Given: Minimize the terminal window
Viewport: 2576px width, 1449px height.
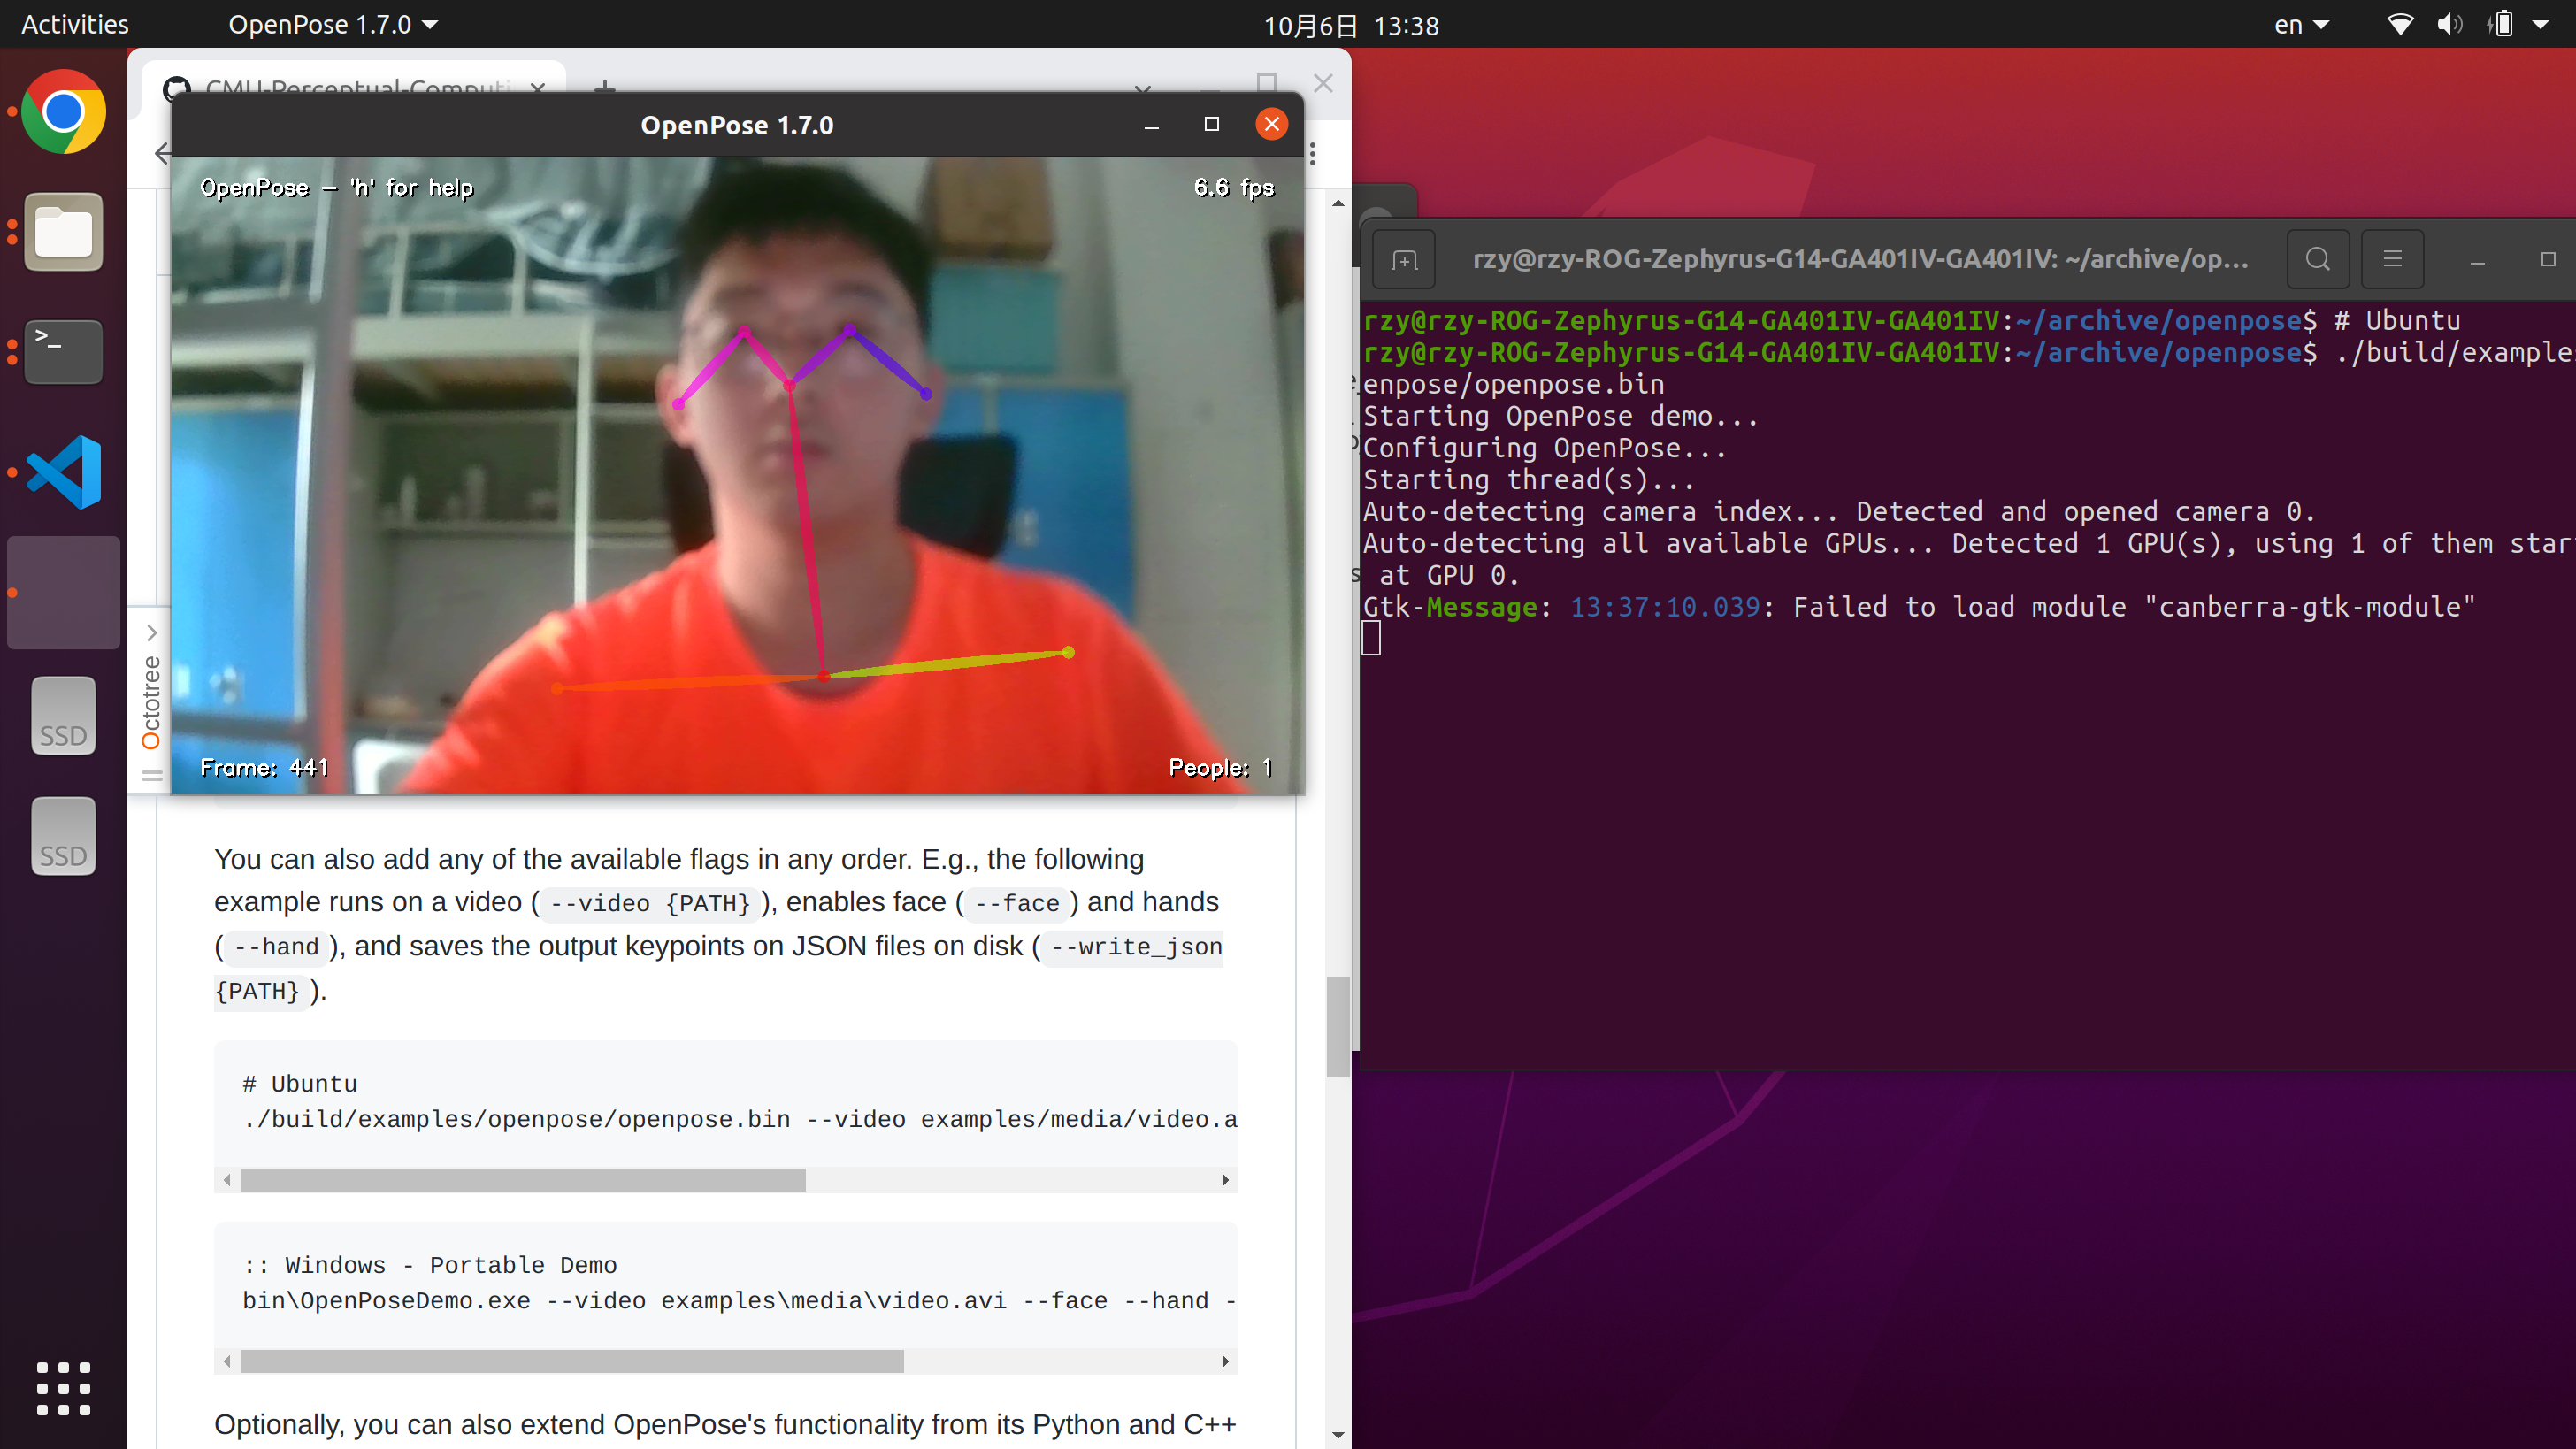Looking at the screenshot, I should coord(2477,261).
